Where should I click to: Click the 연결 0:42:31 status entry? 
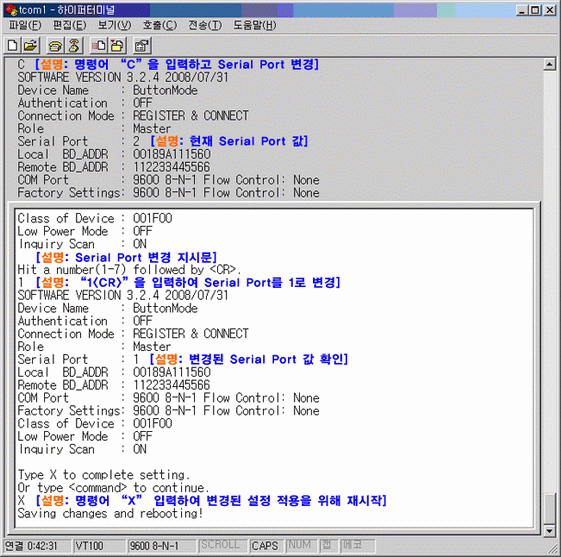pos(37,546)
